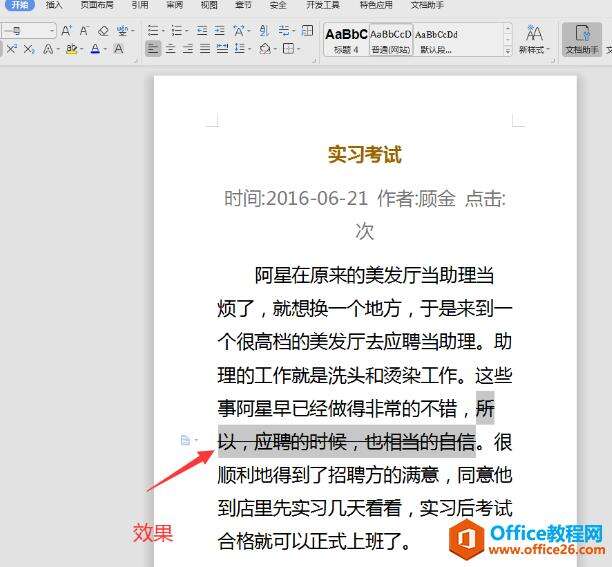This screenshot has height=567, width=612.
Task: Switch to the 开始 tab
Action: pos(20,5)
